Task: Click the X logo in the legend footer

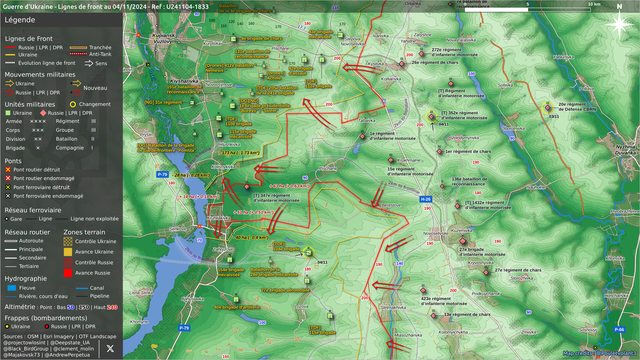Action: point(110,348)
